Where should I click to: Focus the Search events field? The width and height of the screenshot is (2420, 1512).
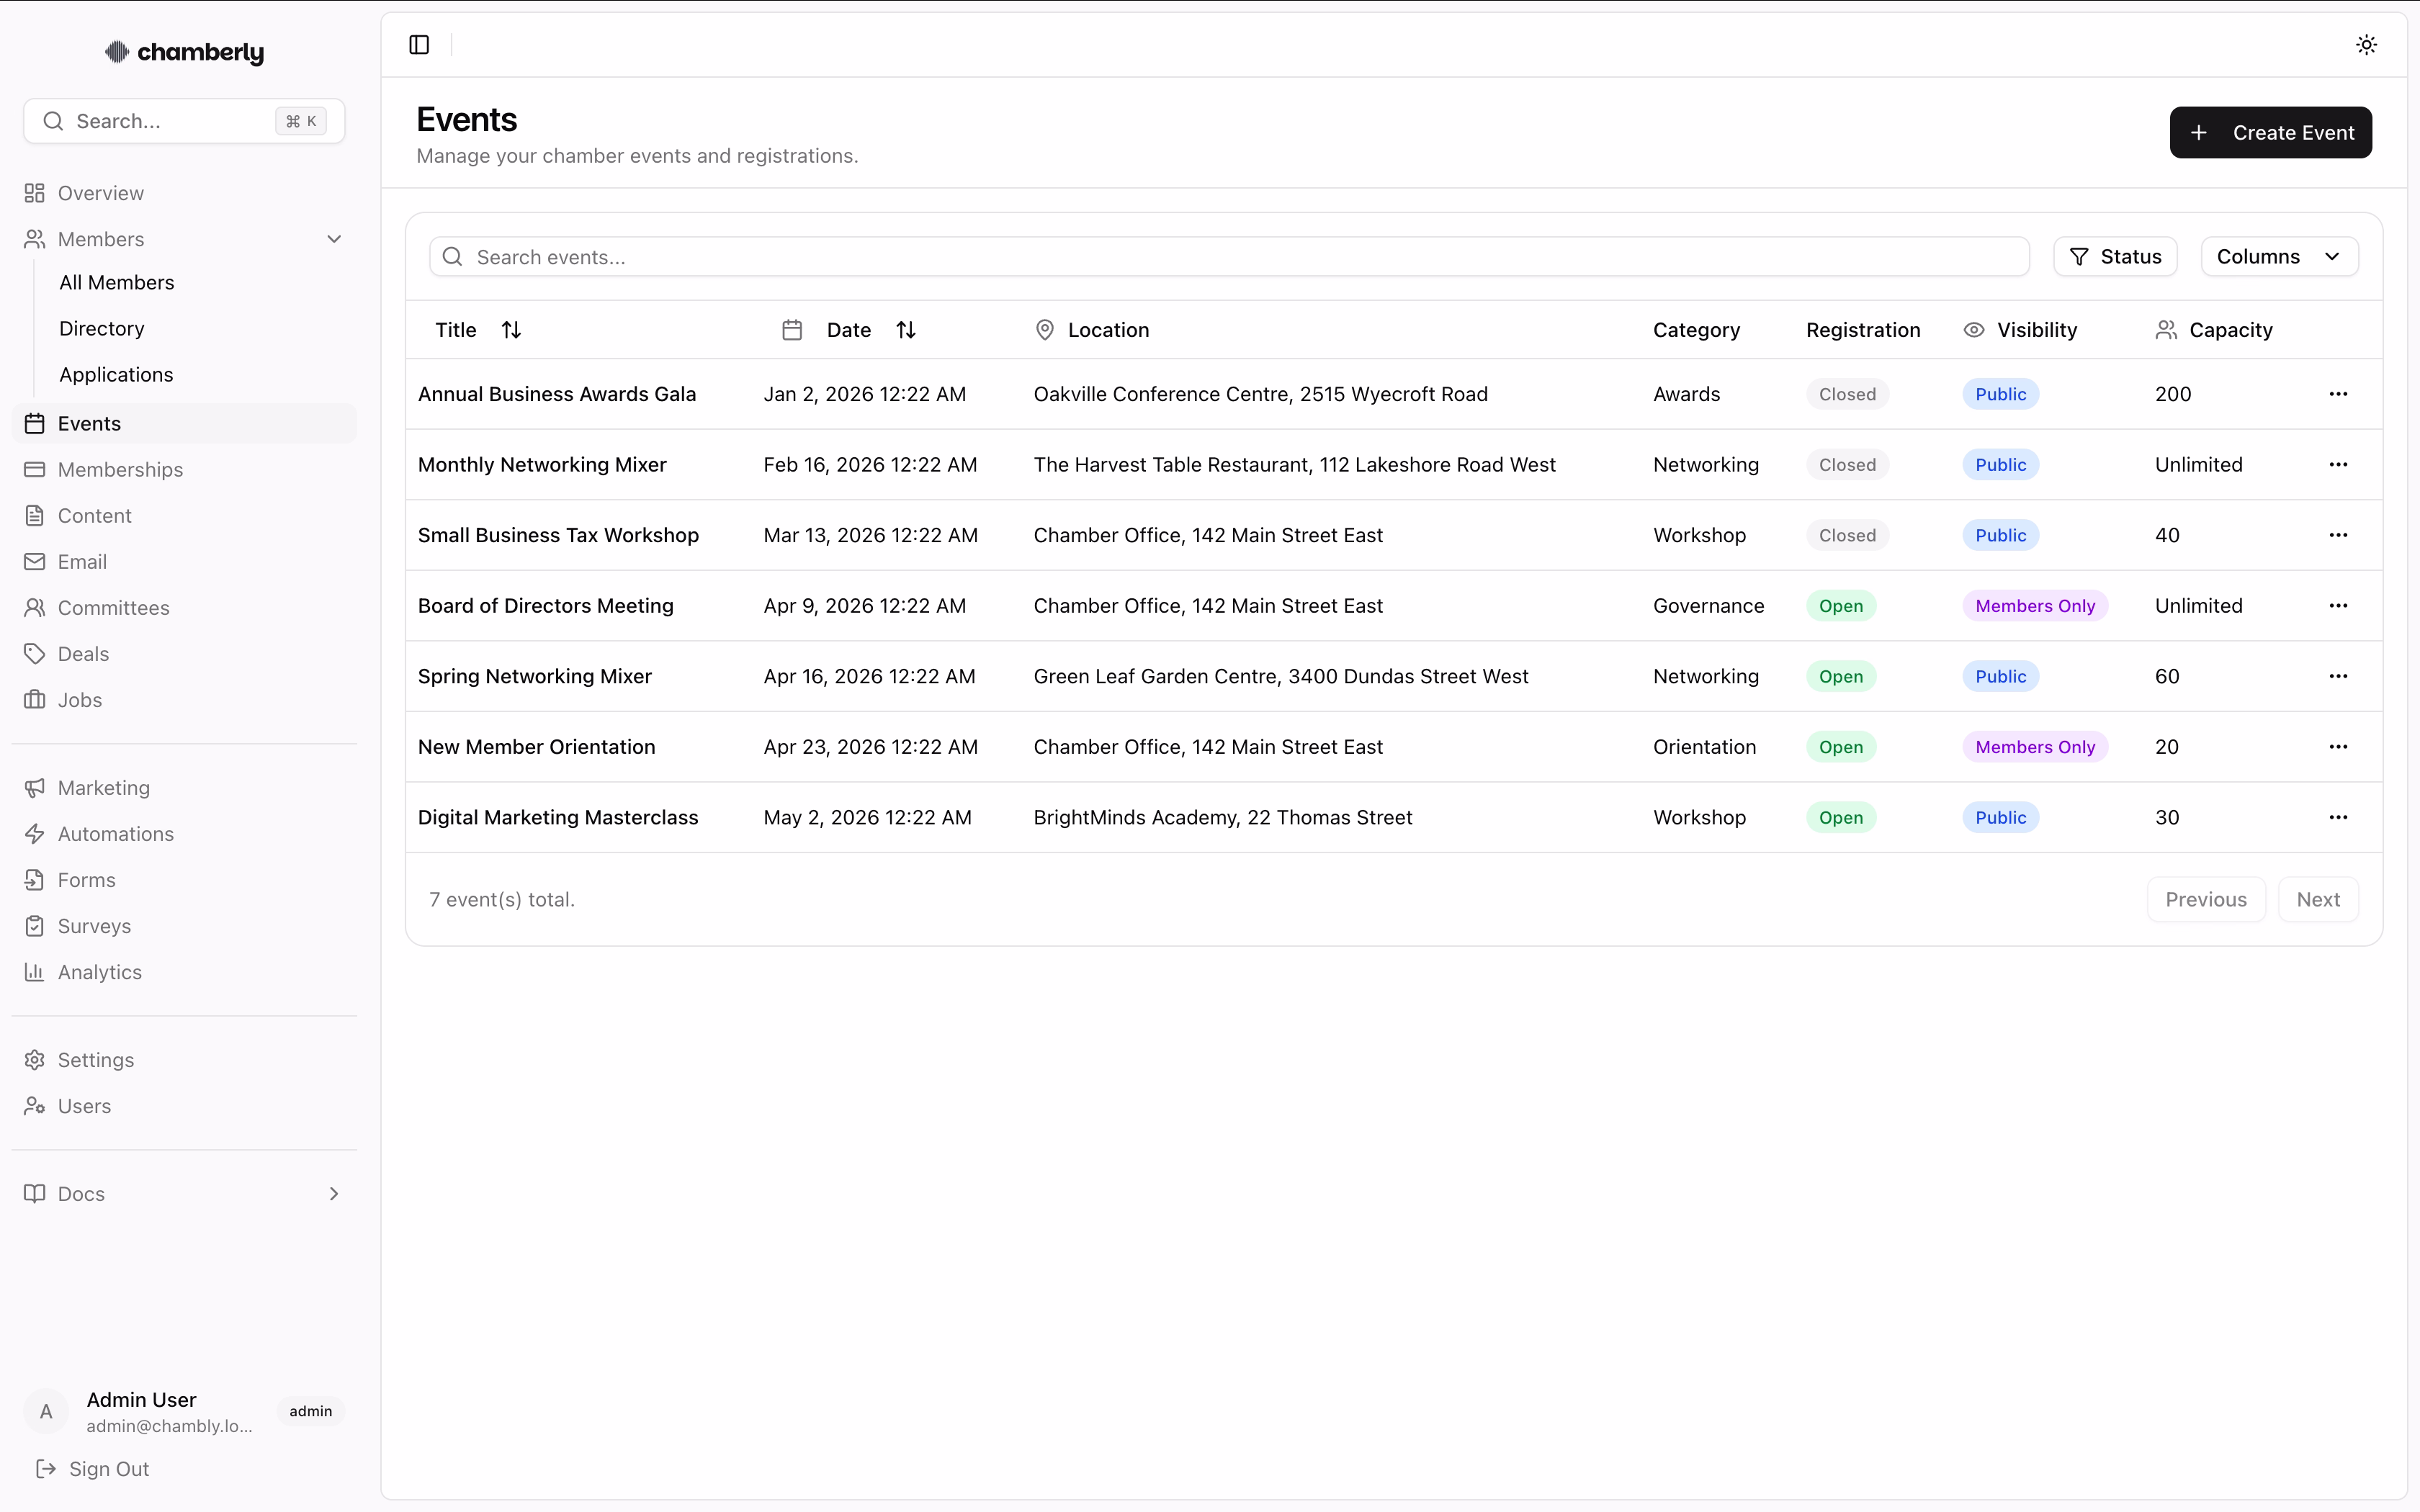1229,257
